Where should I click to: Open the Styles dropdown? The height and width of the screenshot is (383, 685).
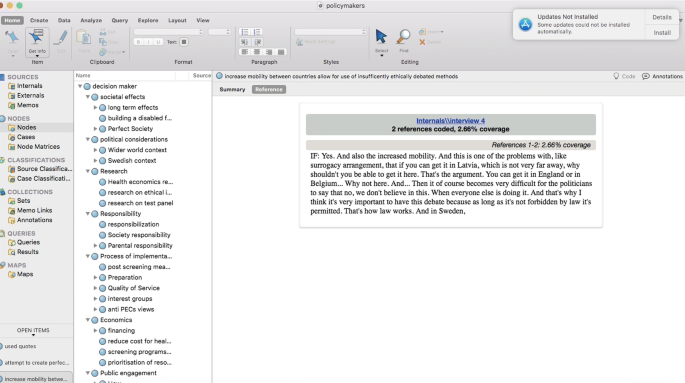click(330, 32)
